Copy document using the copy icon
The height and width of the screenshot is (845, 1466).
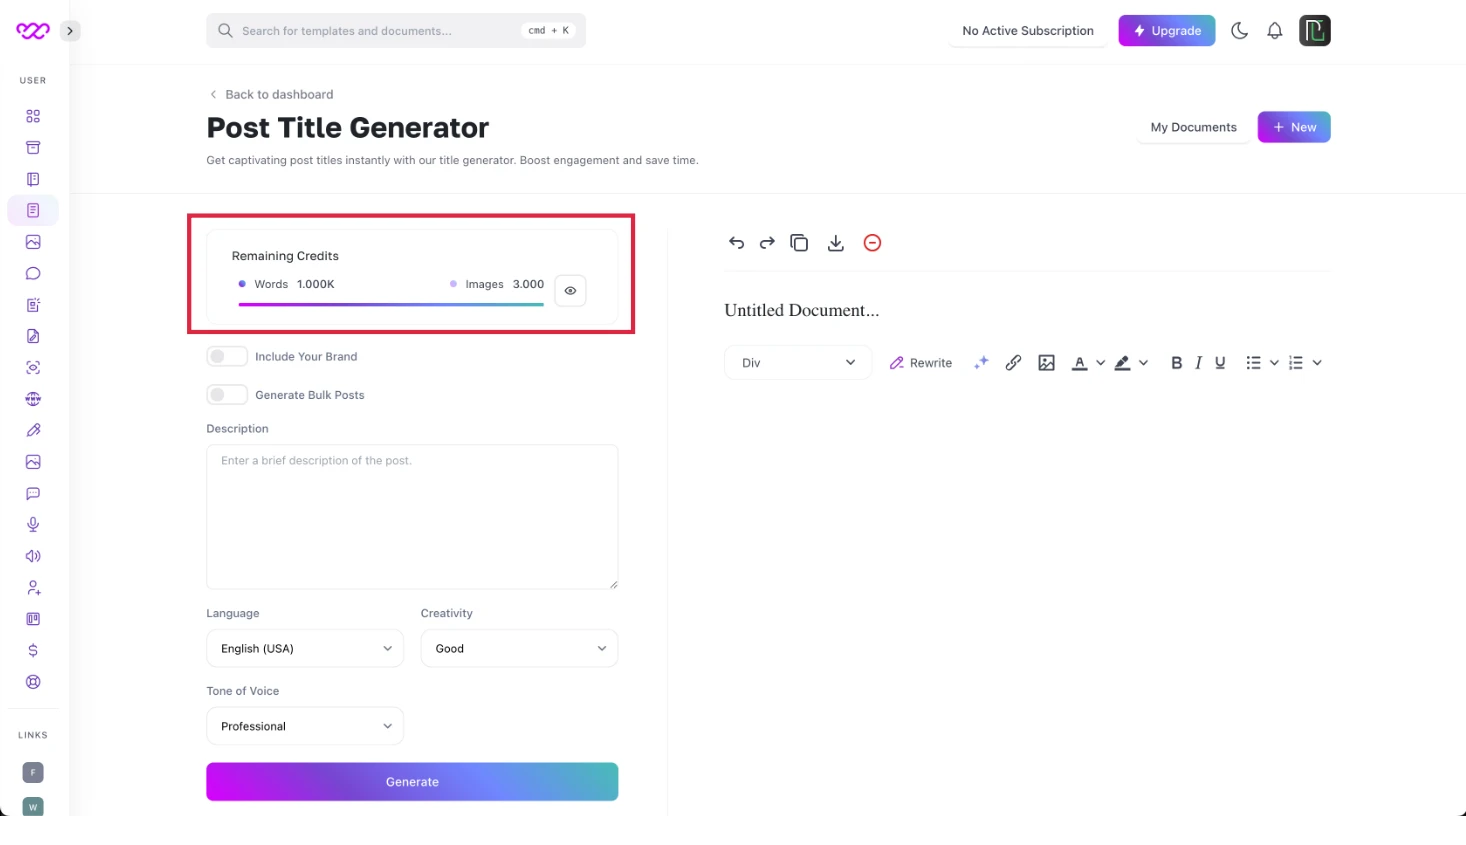(799, 243)
